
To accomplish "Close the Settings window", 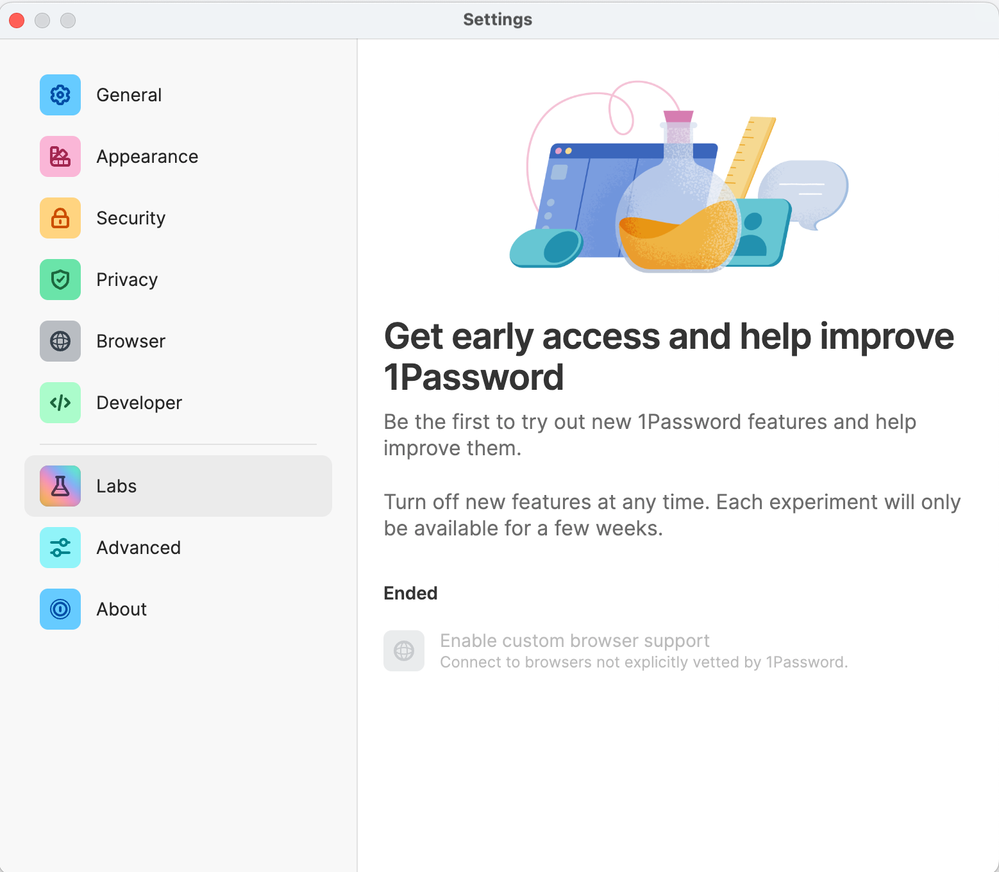I will (17, 20).
